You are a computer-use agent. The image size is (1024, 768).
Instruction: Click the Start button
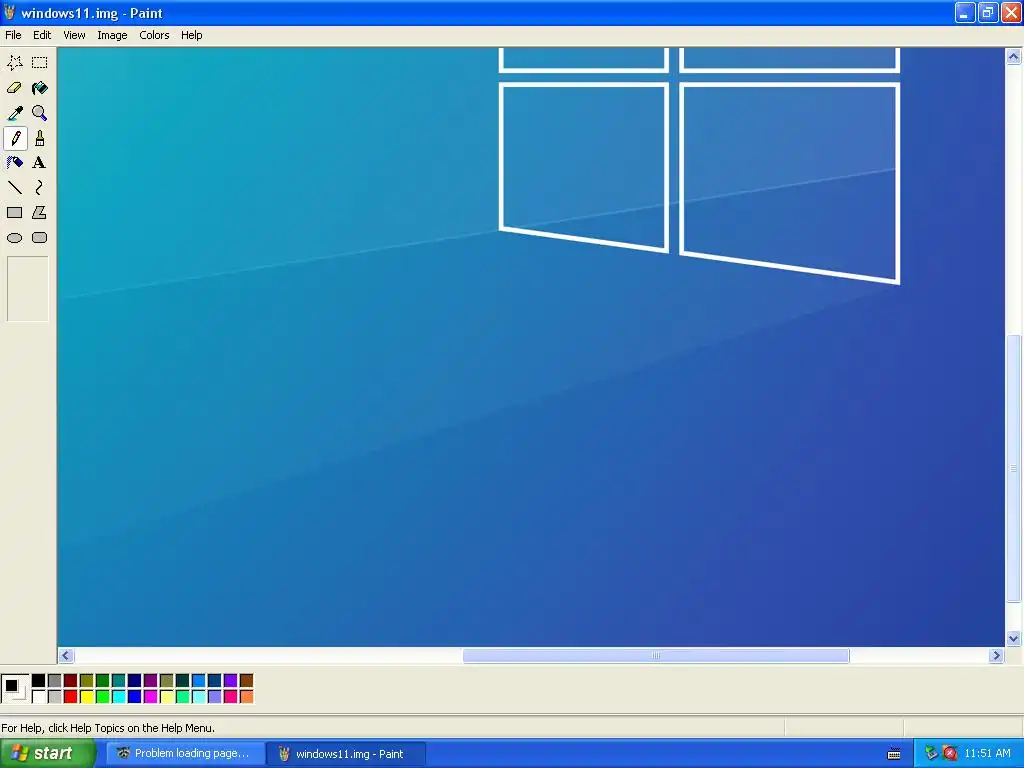[47, 754]
